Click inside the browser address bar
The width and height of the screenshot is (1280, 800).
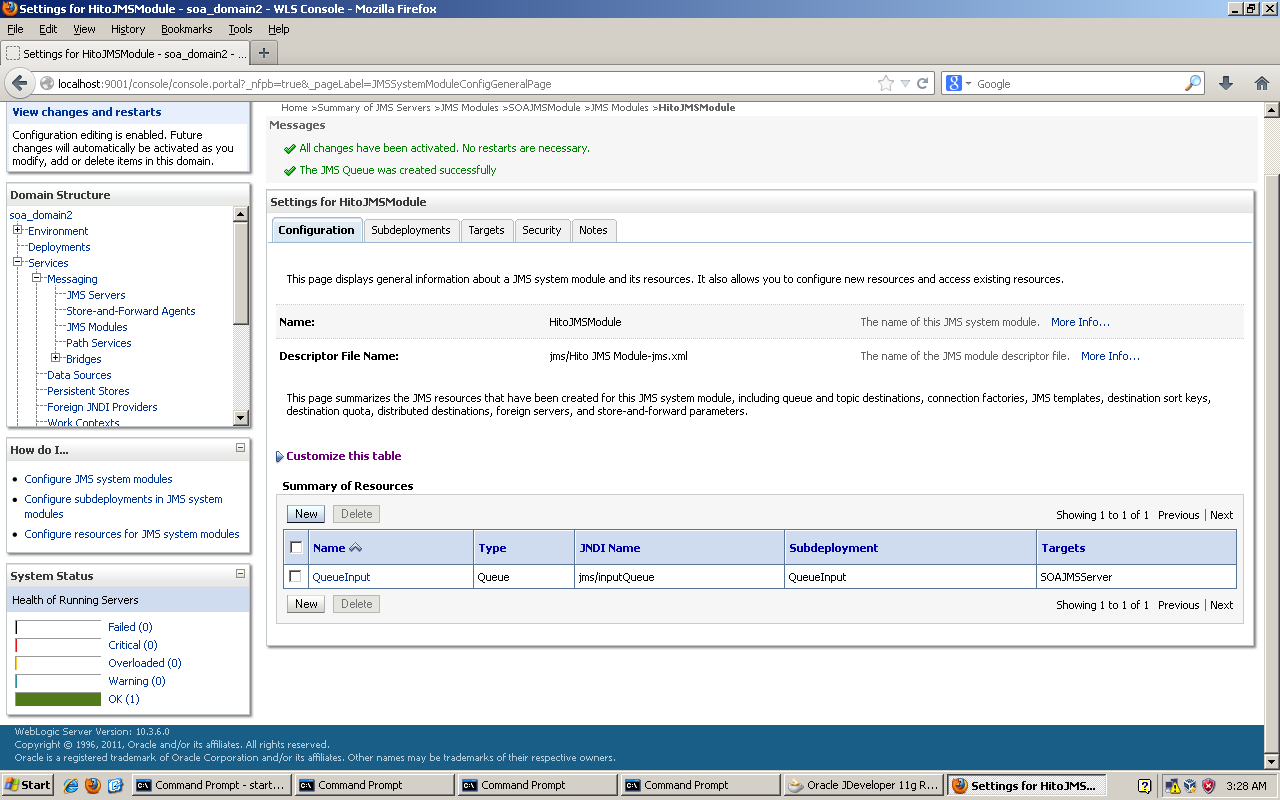pyautogui.click(x=450, y=84)
